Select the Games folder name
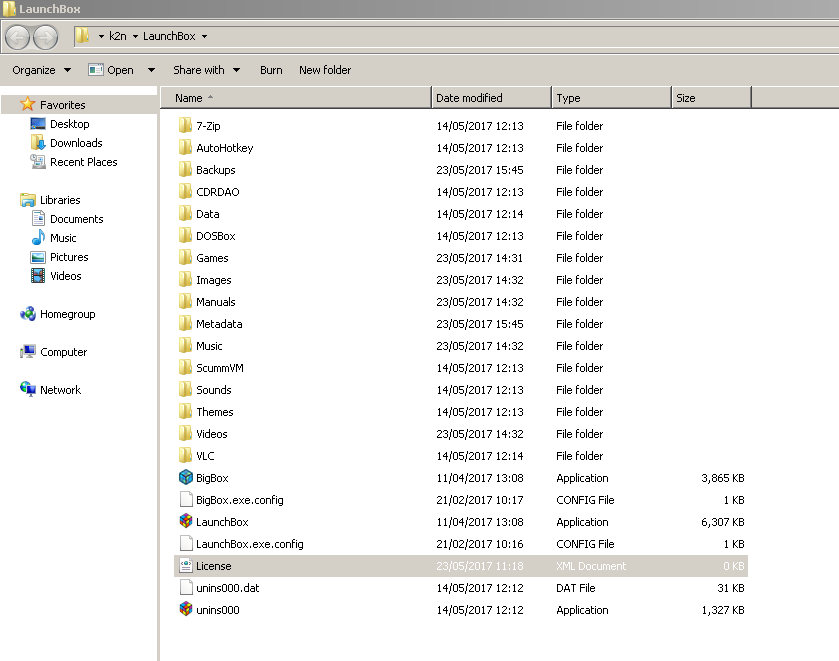839x661 pixels. click(x=212, y=258)
